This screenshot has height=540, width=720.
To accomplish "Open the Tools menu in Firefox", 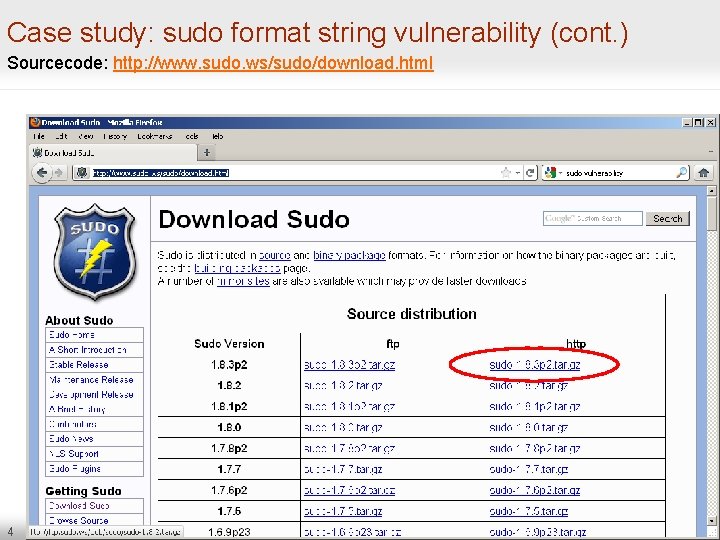I will 192,136.
